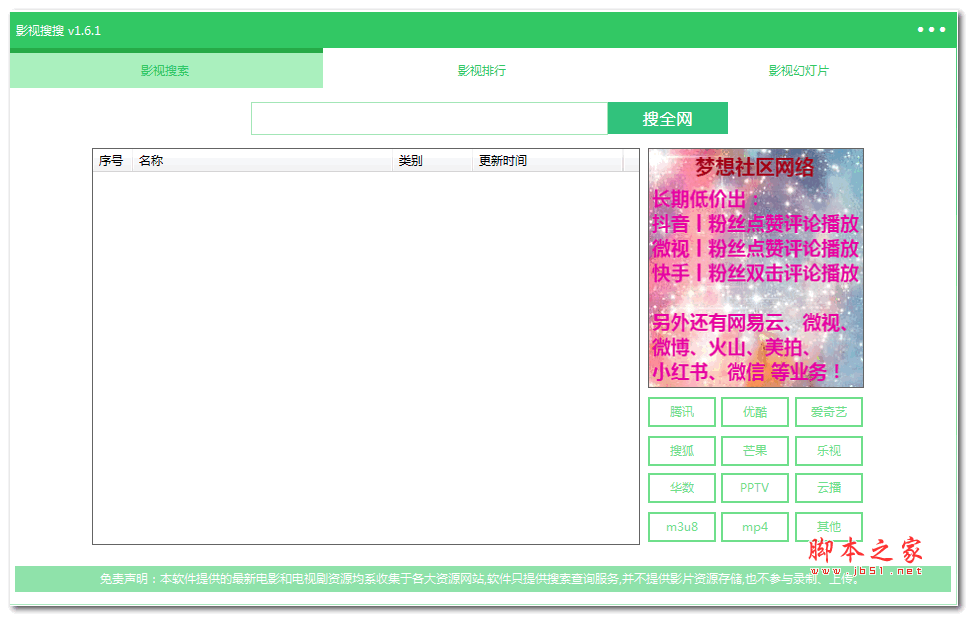The width and height of the screenshot is (969, 617).
Task: Select the 芒果 source button
Action: point(755,451)
